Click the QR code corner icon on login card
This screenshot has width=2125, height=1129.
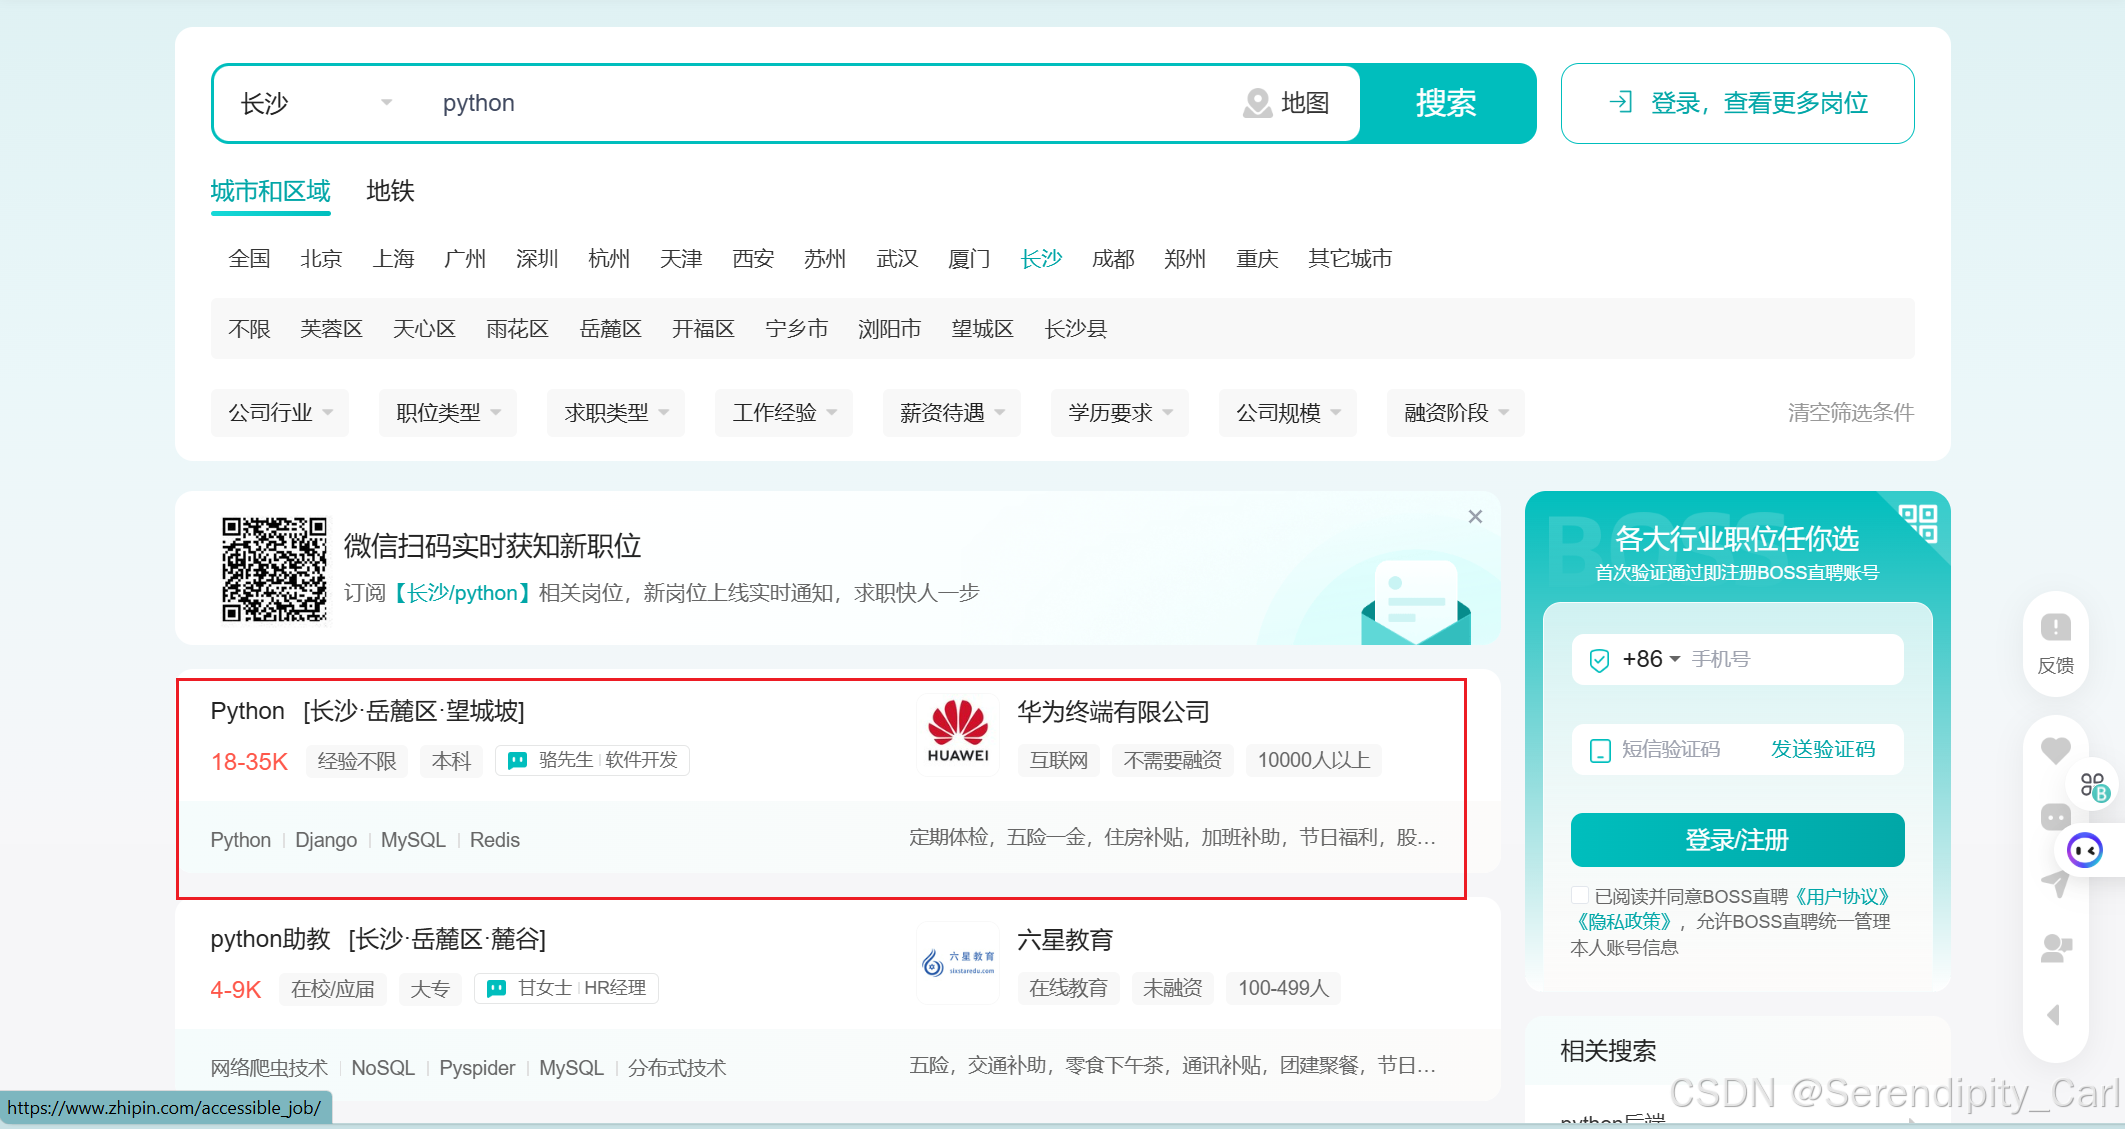pyautogui.click(x=1918, y=522)
